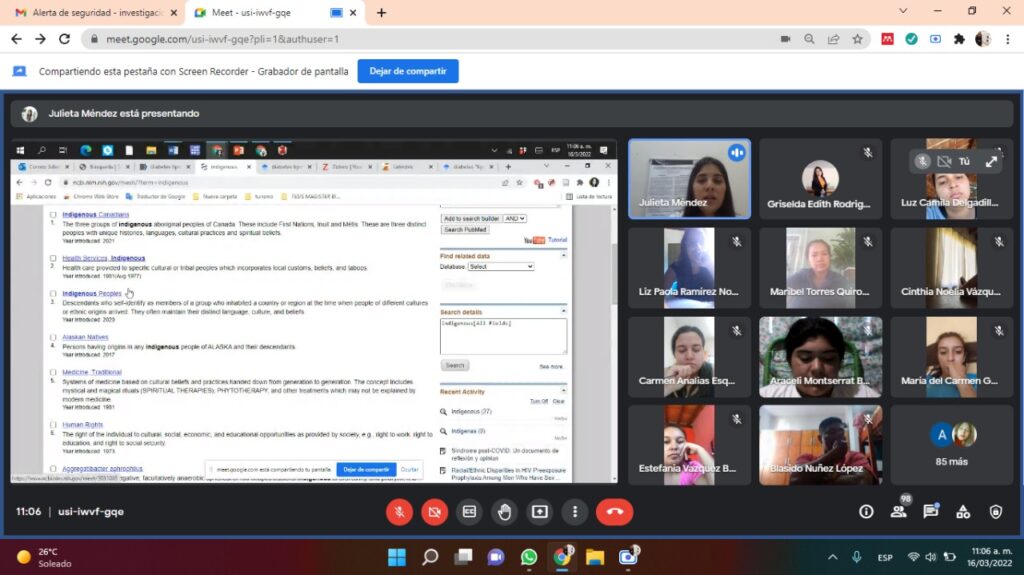Click camera-off icon on the Tú tile
The height and width of the screenshot is (575, 1024).
point(944,161)
